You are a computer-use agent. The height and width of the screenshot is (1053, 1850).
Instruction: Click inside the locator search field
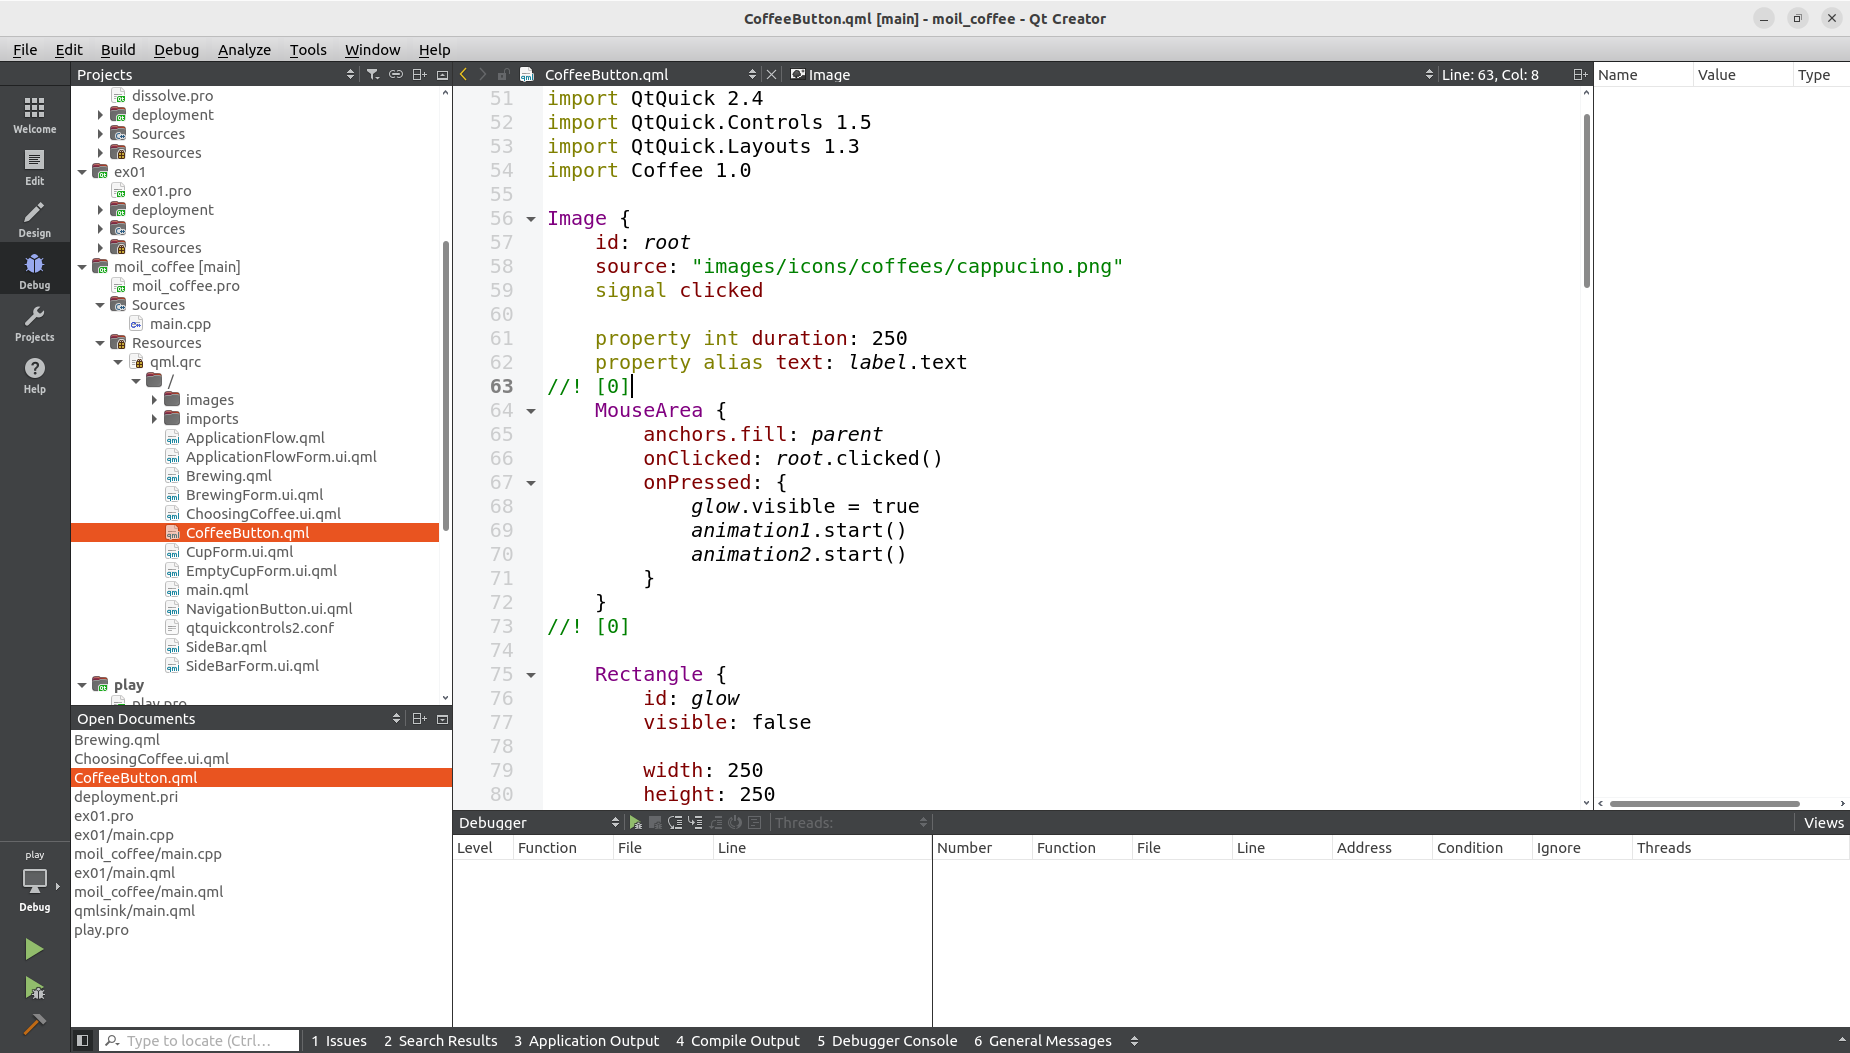pyautogui.click(x=198, y=1040)
